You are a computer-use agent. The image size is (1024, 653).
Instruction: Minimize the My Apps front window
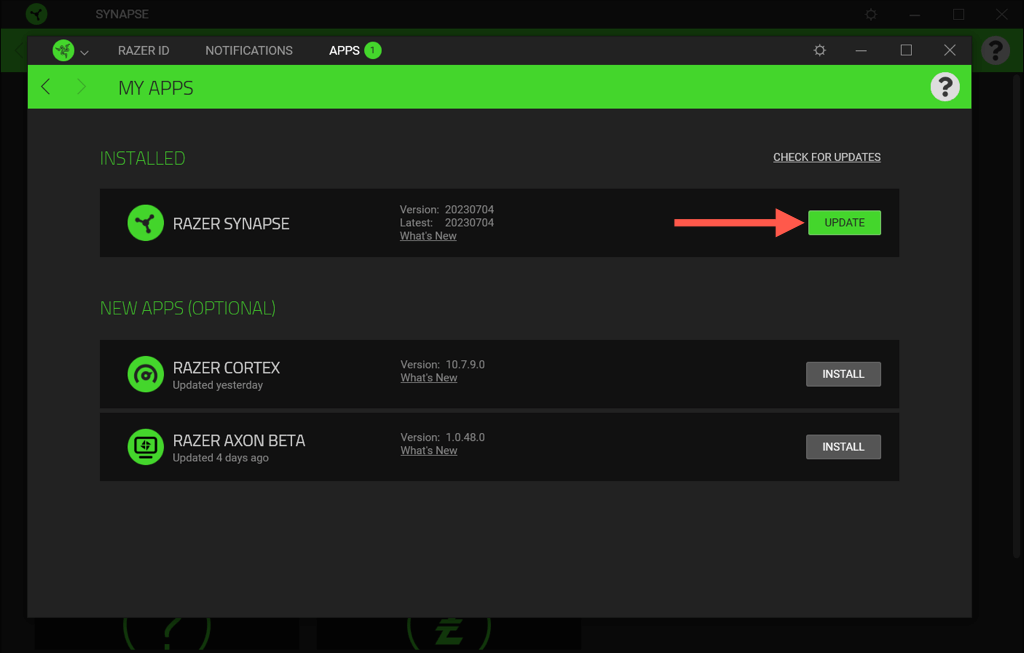pyautogui.click(x=861, y=50)
